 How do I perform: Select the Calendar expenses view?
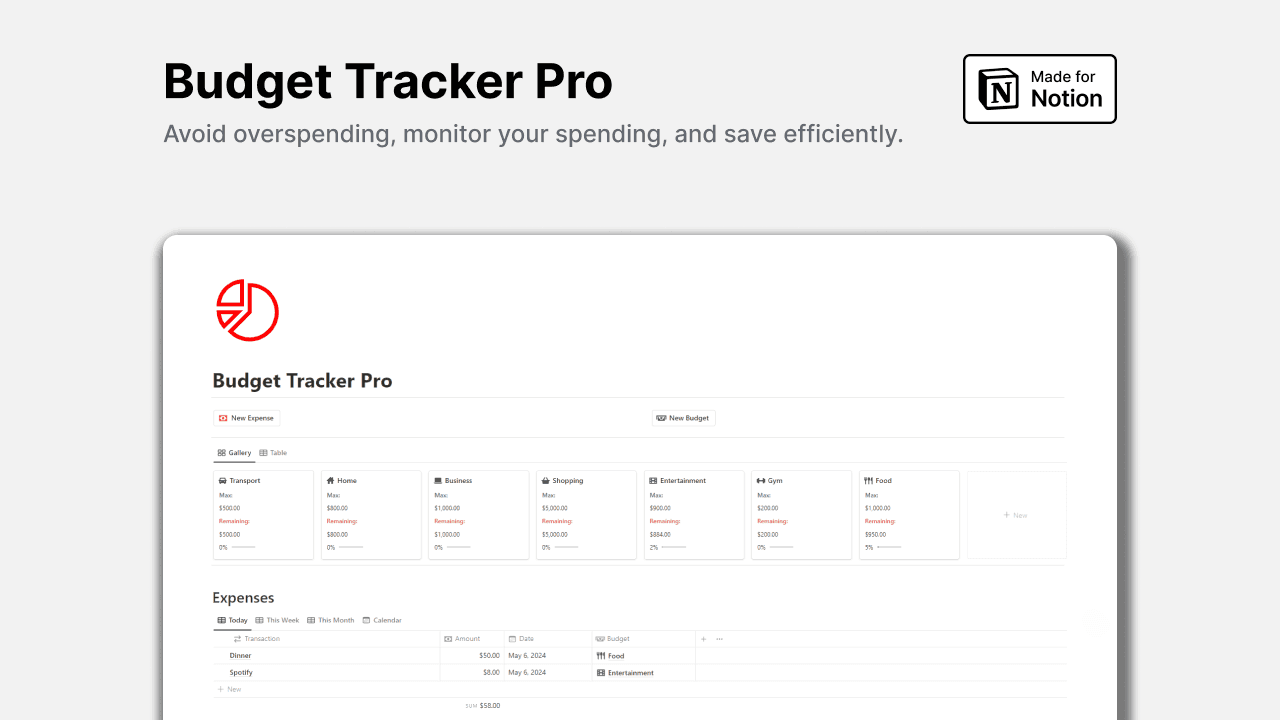pyautogui.click(x=383, y=620)
